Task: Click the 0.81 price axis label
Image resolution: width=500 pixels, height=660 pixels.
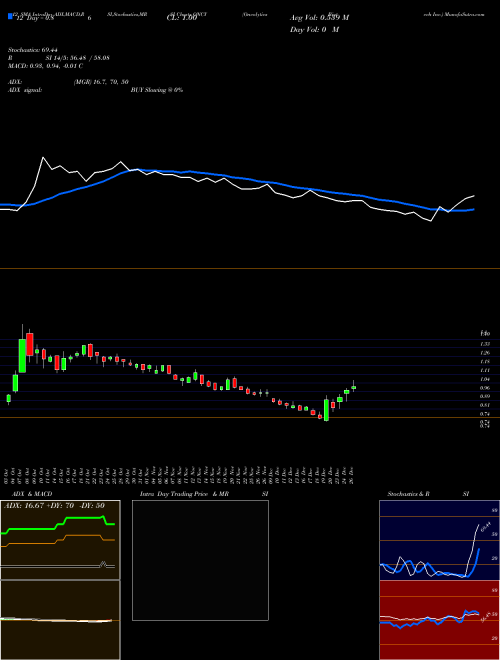Action: click(485, 405)
